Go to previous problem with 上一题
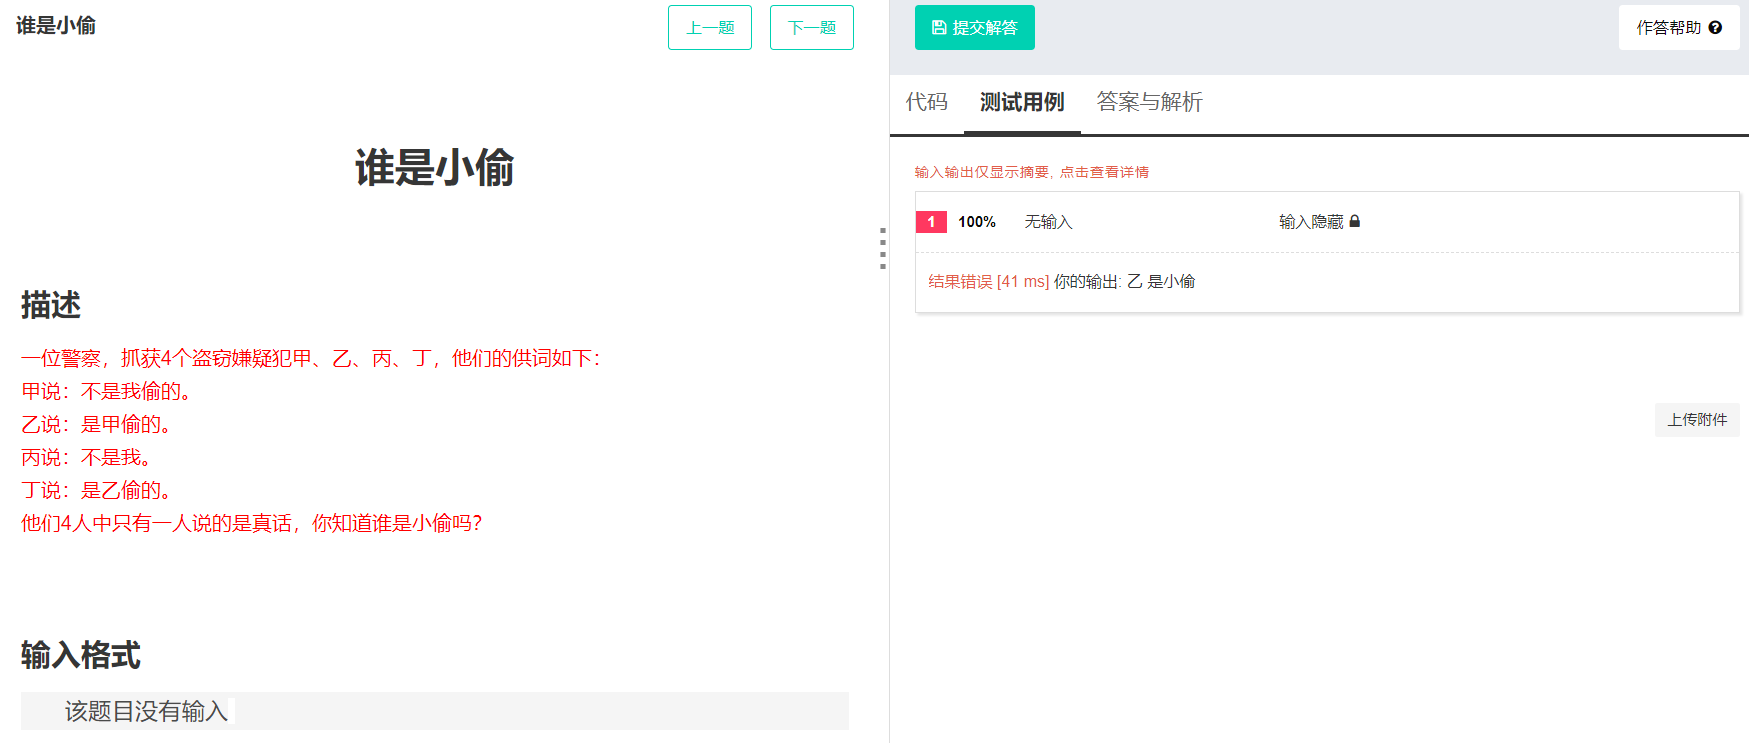The width and height of the screenshot is (1749, 743). click(710, 27)
